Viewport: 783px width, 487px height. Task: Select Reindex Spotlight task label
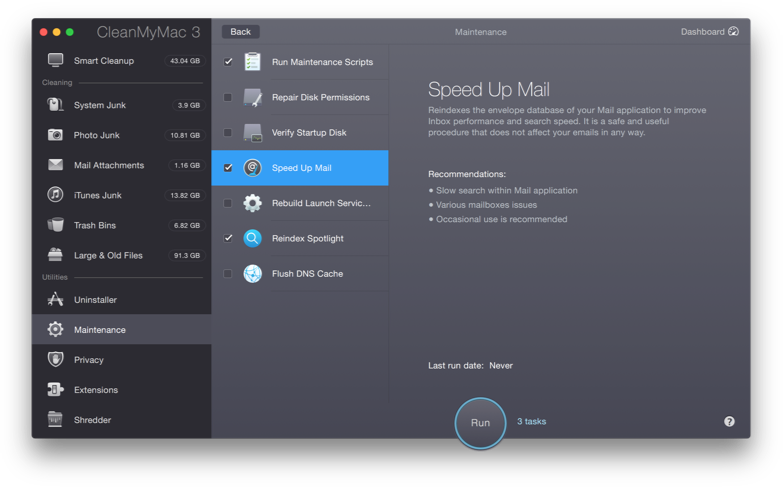[x=308, y=238]
